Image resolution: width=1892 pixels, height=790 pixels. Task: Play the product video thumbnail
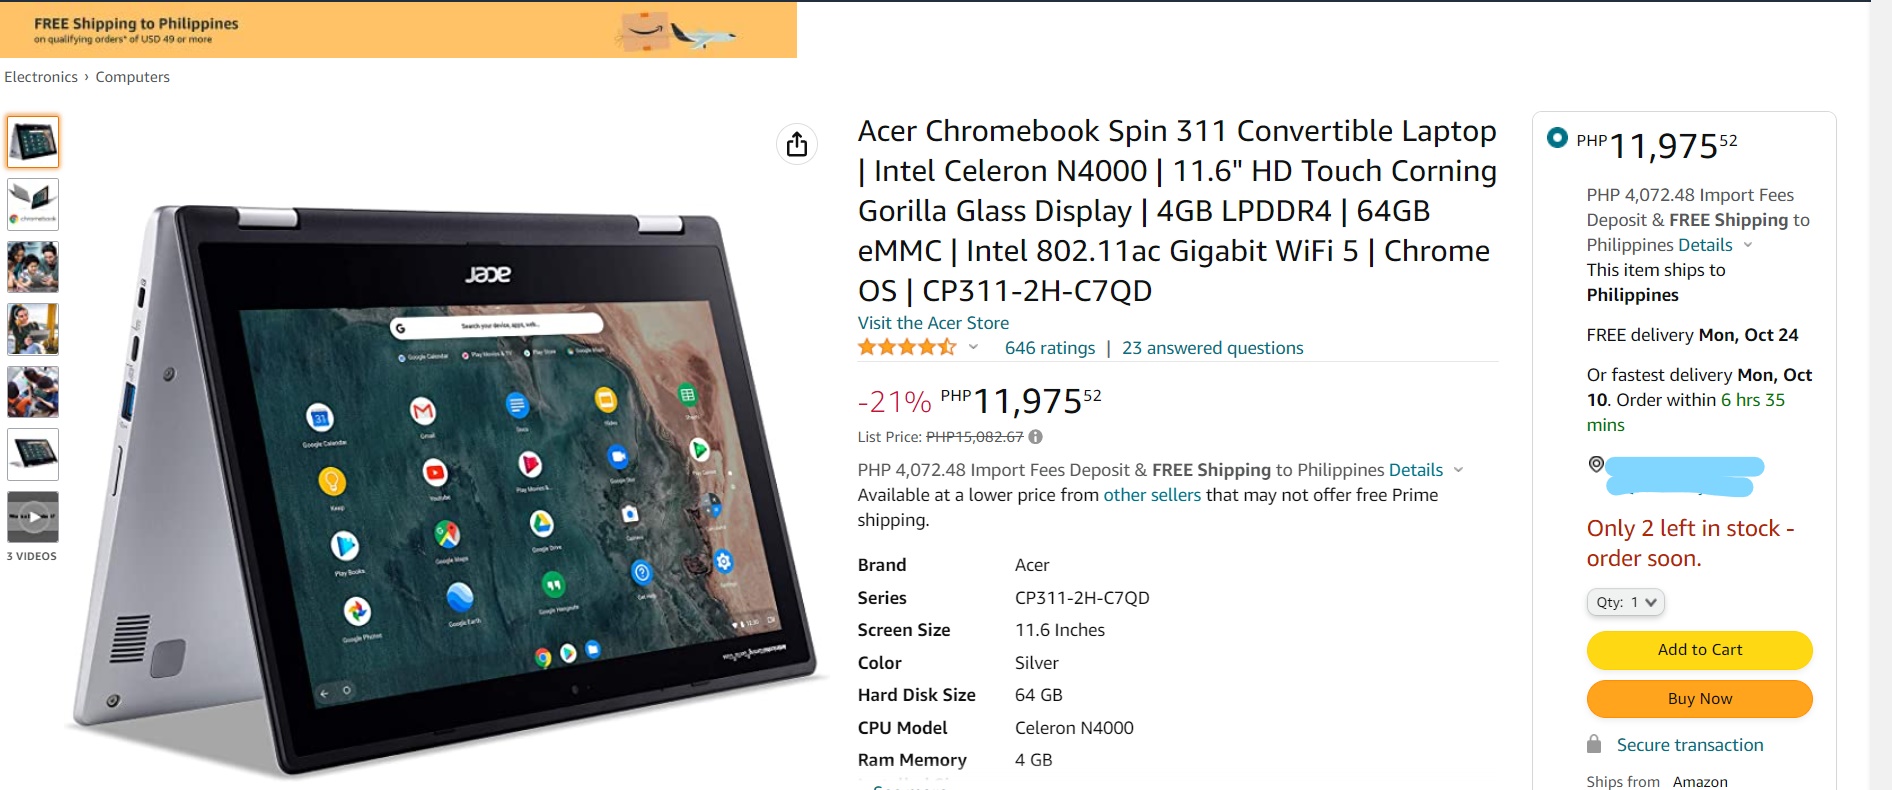(33, 517)
